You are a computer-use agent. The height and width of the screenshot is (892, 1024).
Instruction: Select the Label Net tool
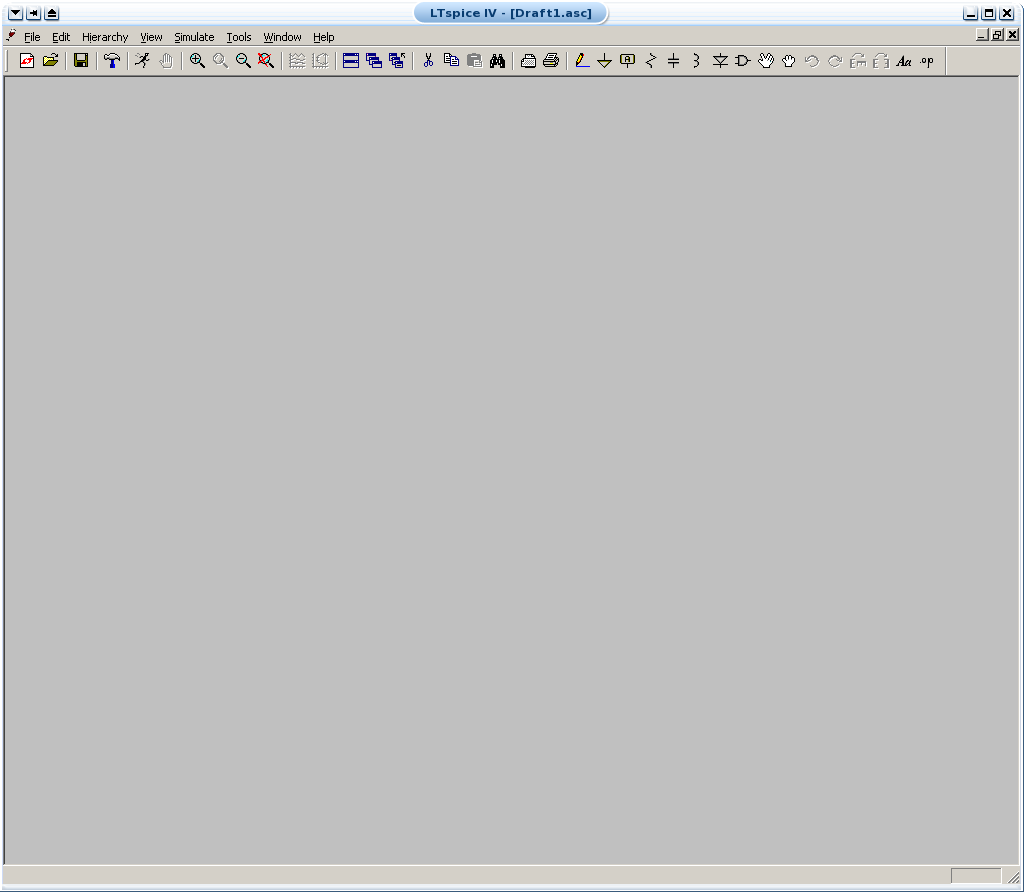(x=626, y=60)
